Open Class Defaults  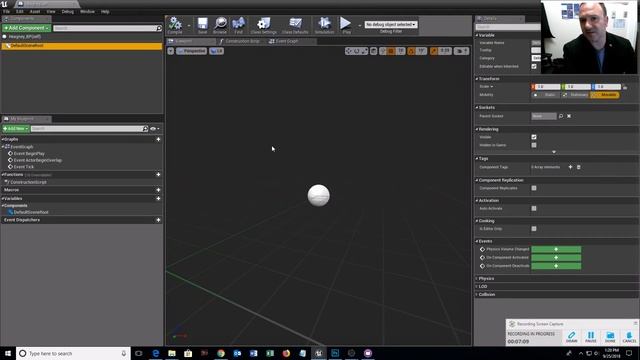295,25
